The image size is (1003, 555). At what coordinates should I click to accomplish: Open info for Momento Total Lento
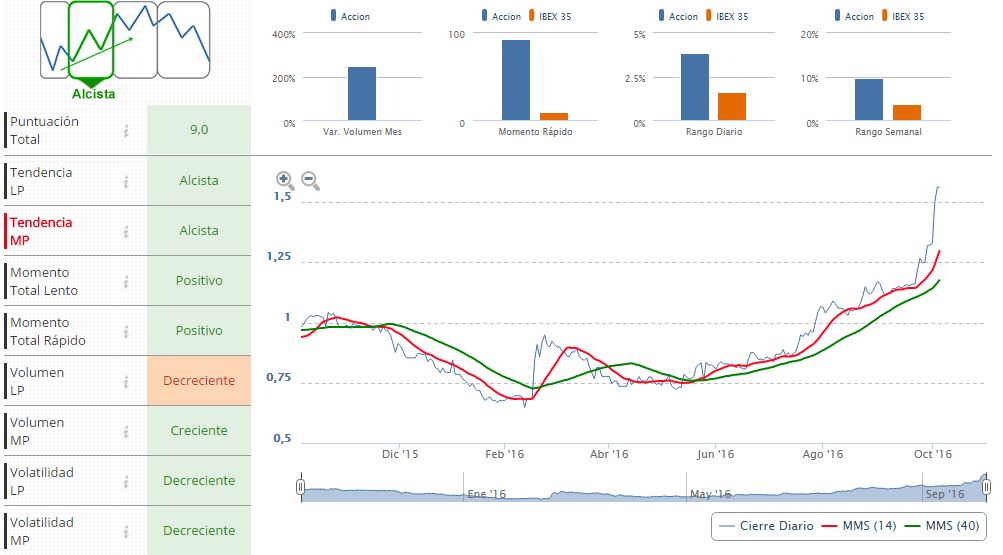tap(126, 281)
